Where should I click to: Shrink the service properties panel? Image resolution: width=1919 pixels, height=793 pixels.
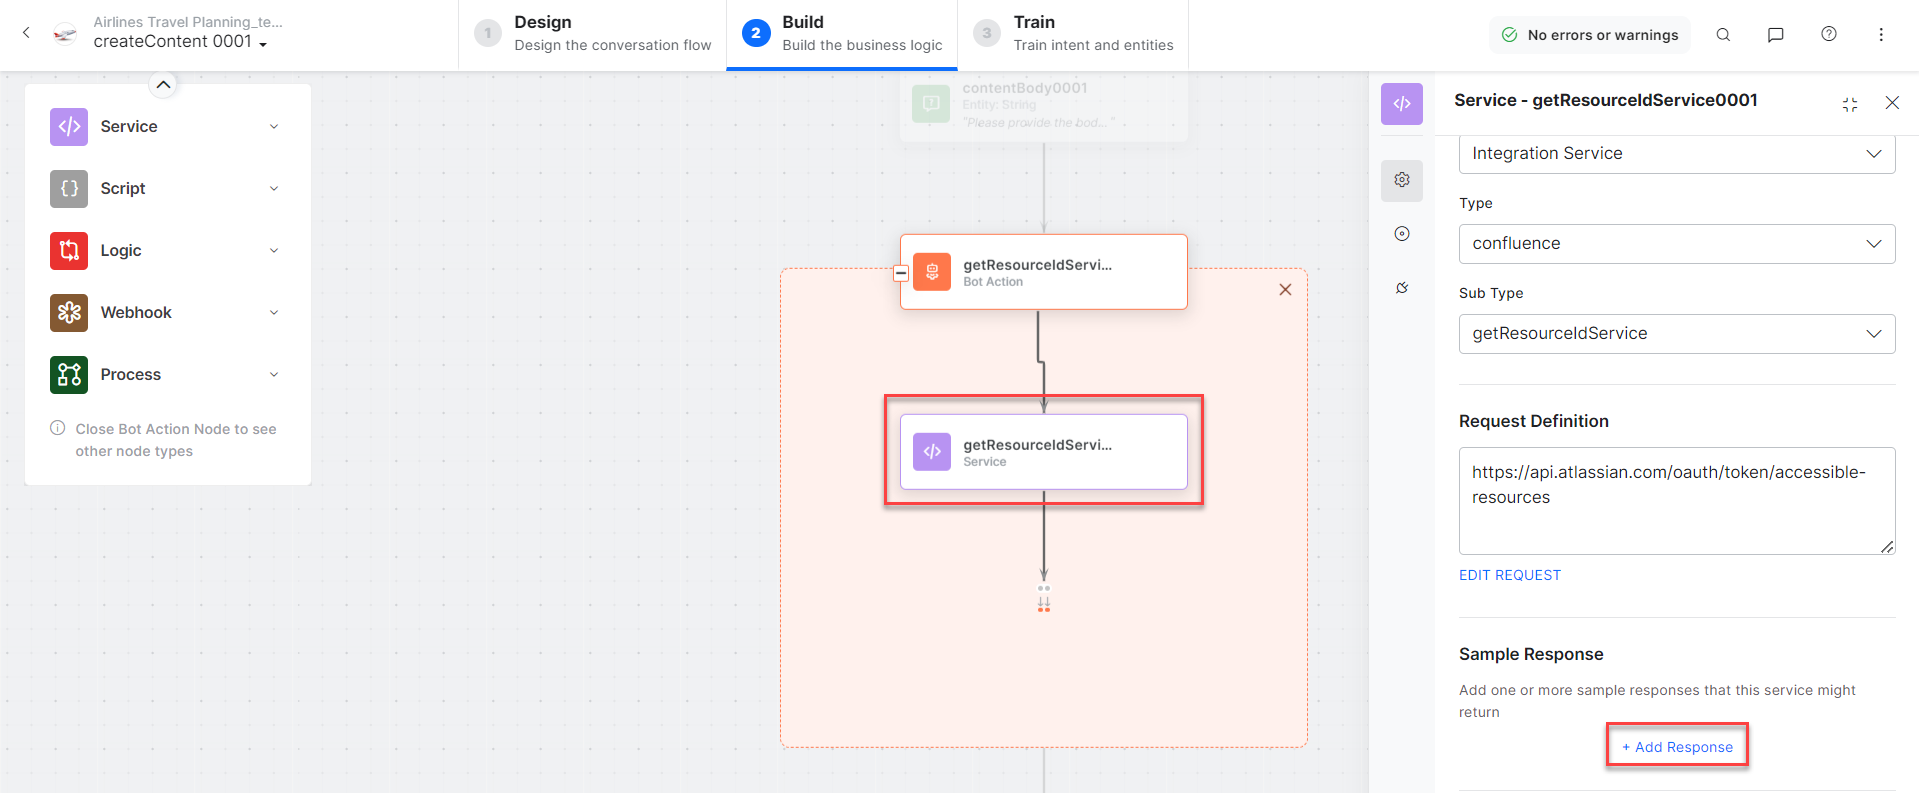pos(1850,104)
